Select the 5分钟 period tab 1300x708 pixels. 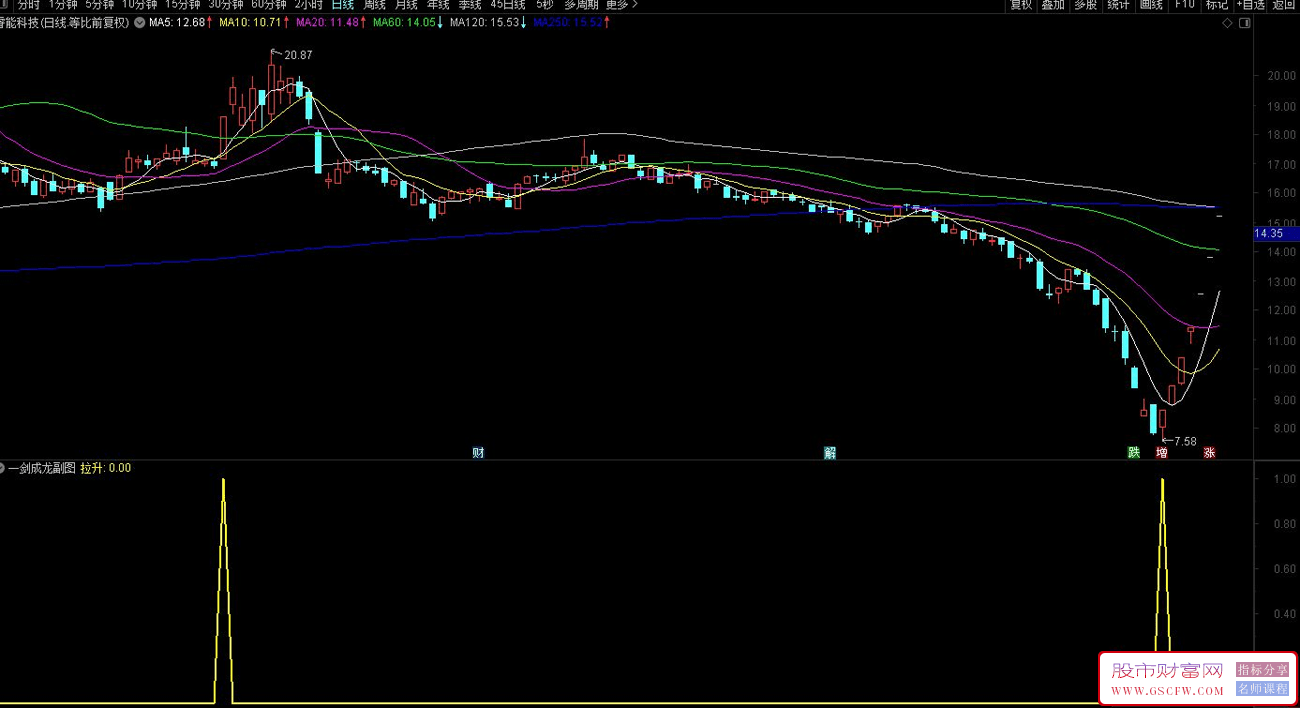pyautogui.click(x=100, y=4)
